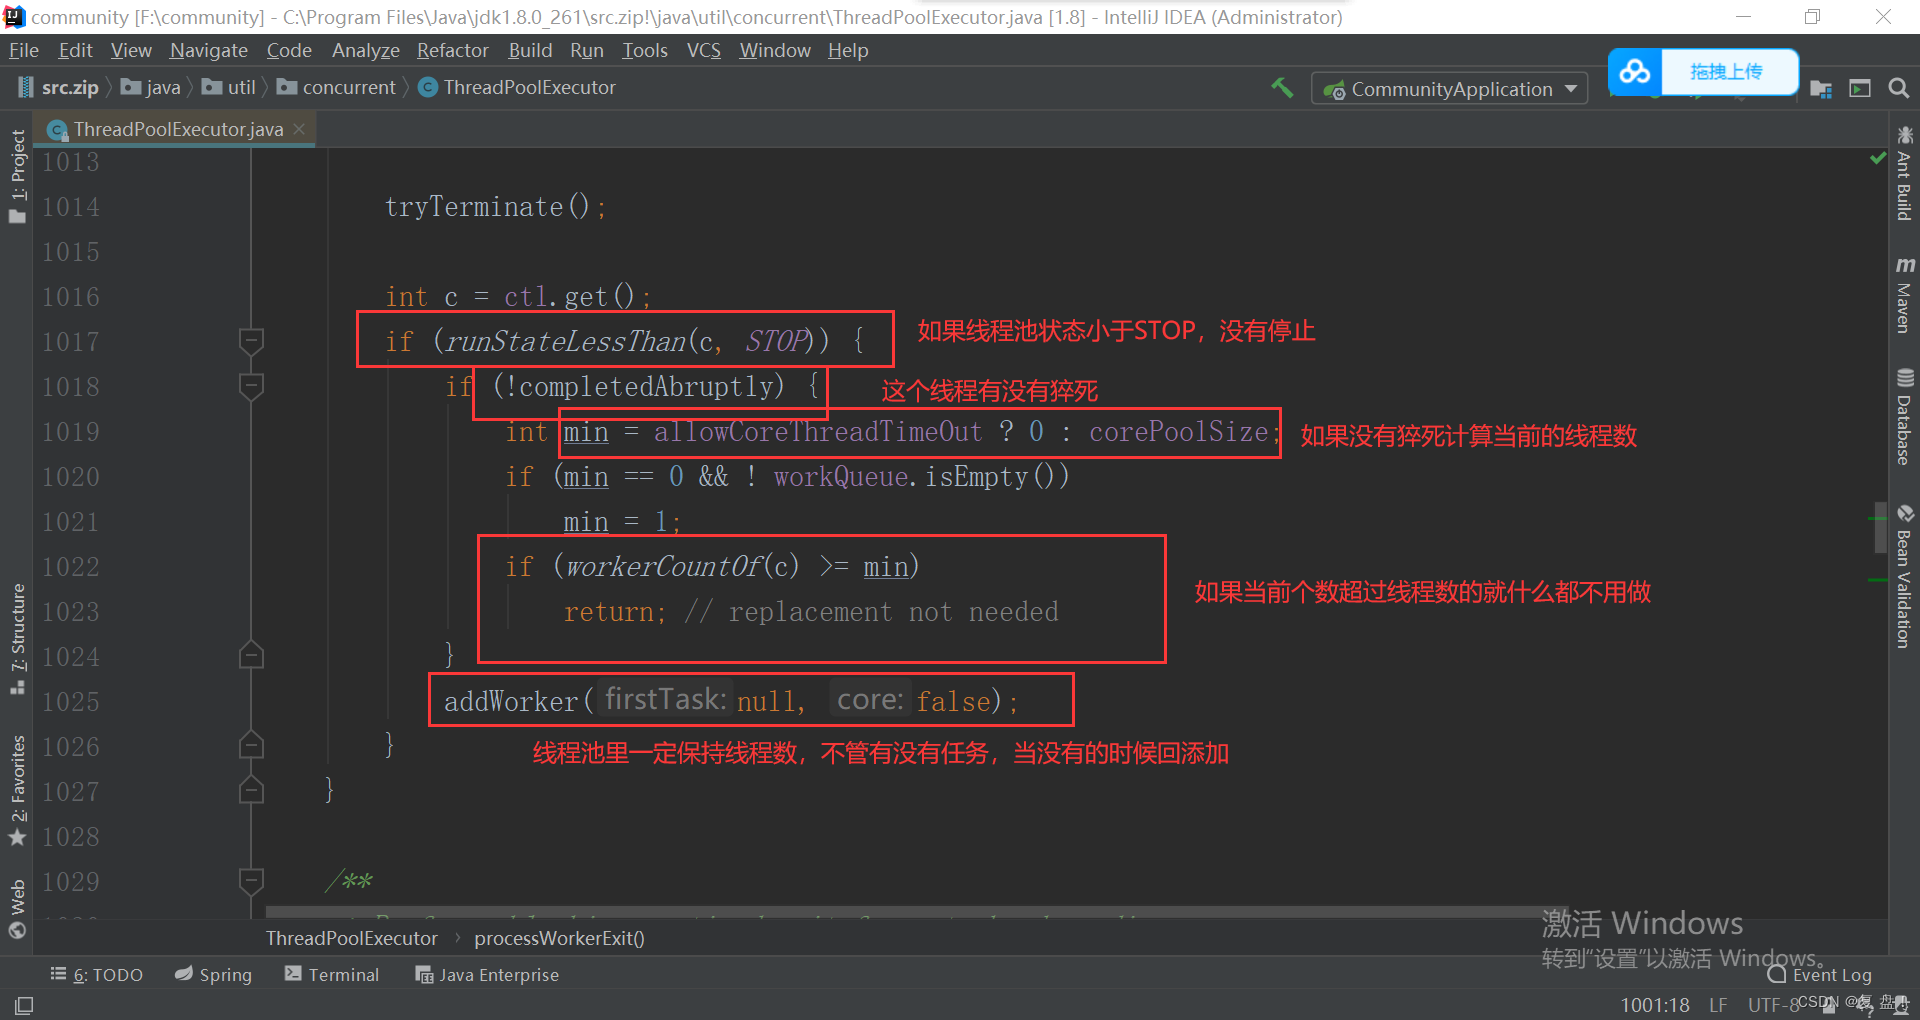Screen dimensions: 1920x1020
Task: Click the 拖拽上传 upload button
Action: point(1727,72)
